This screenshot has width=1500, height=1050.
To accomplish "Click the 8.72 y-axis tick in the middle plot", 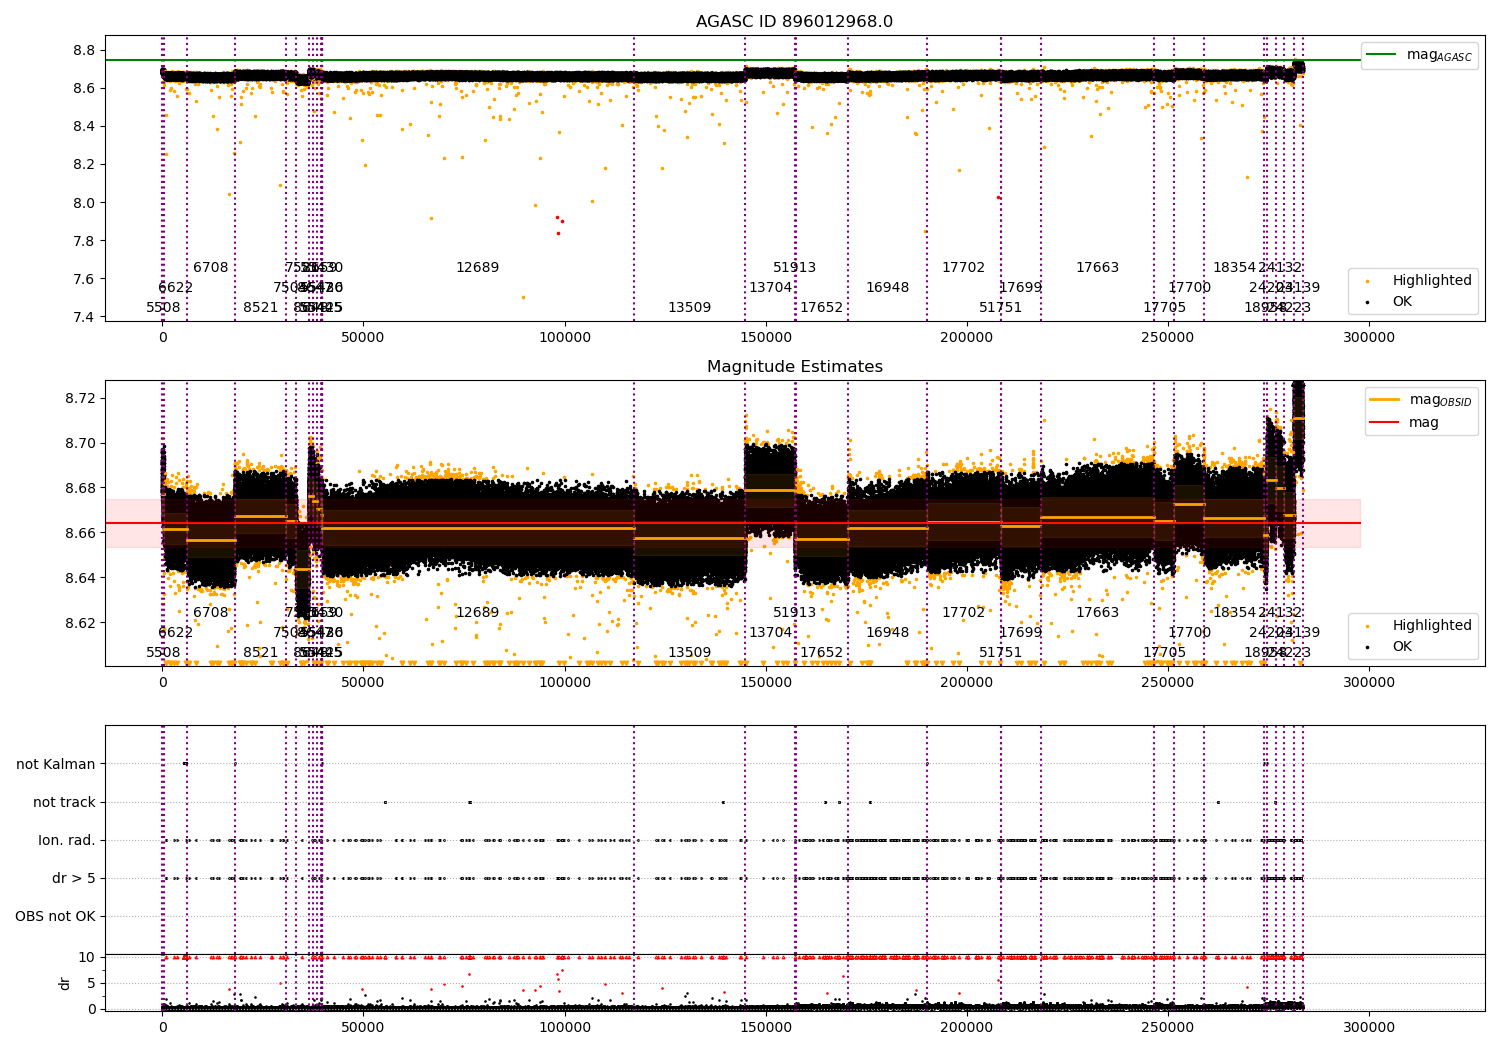I will point(80,398).
